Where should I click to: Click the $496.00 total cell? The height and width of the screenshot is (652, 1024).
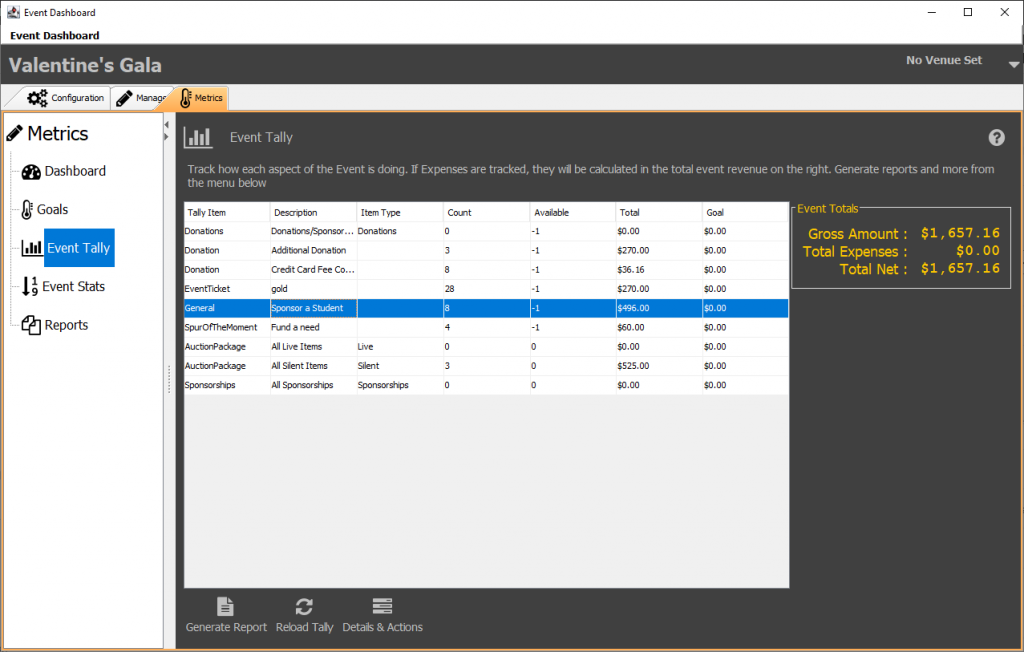click(x=659, y=308)
